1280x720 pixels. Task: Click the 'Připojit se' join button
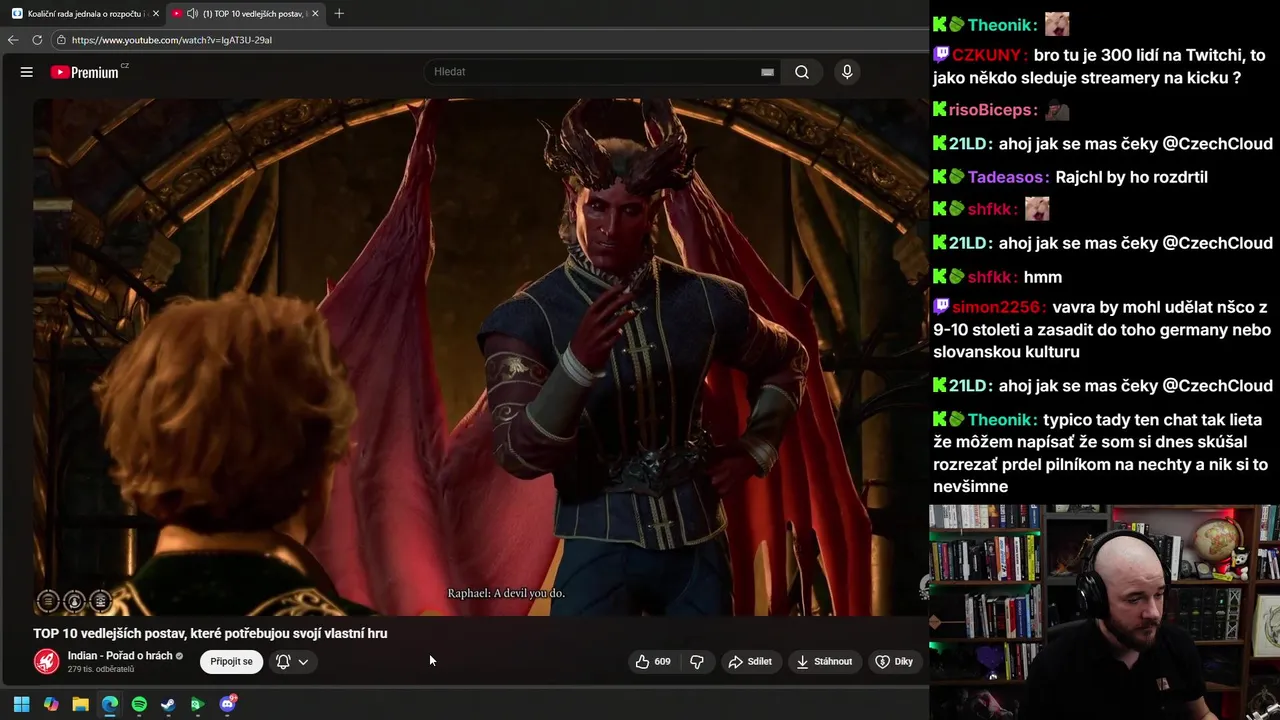click(x=231, y=661)
